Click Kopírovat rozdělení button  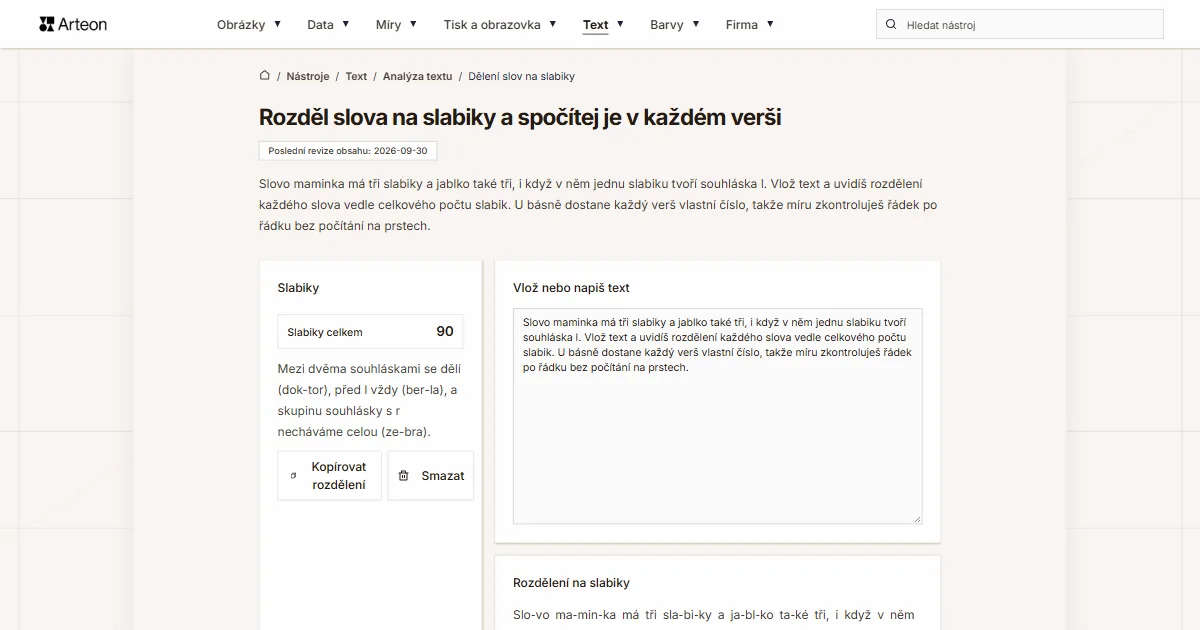[x=330, y=476]
